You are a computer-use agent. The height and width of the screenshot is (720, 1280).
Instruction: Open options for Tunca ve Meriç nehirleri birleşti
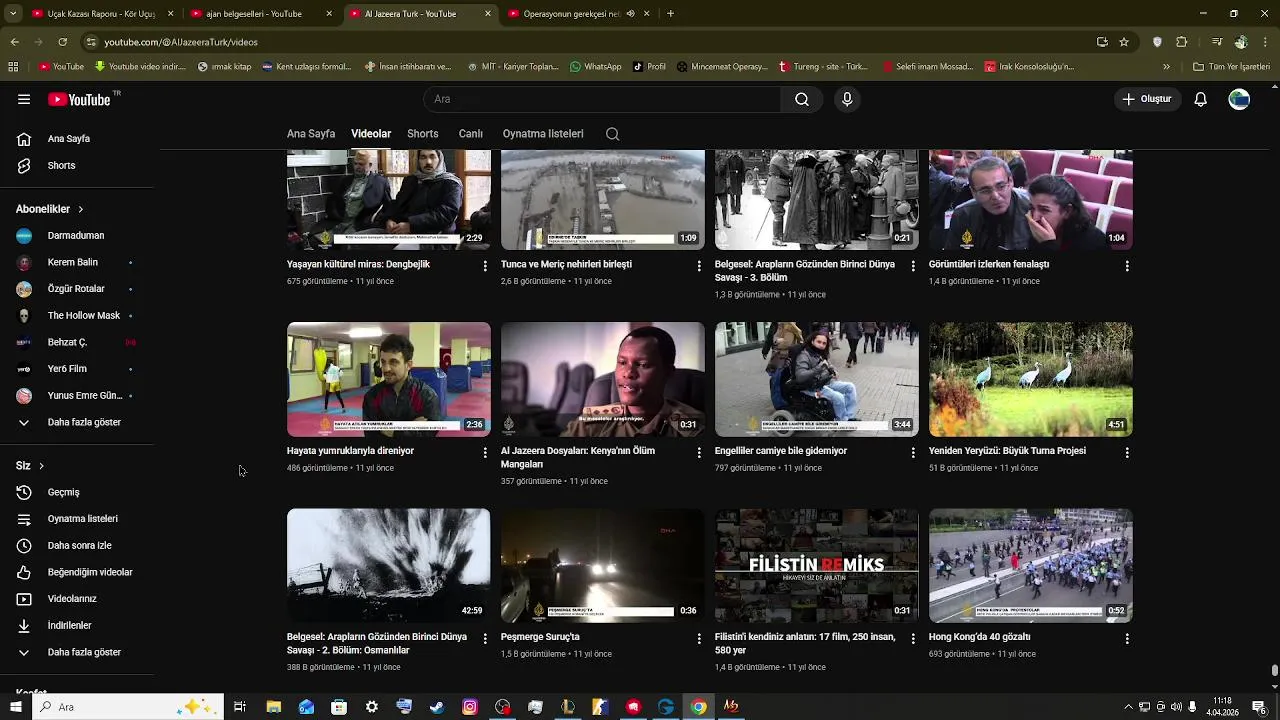(x=699, y=266)
